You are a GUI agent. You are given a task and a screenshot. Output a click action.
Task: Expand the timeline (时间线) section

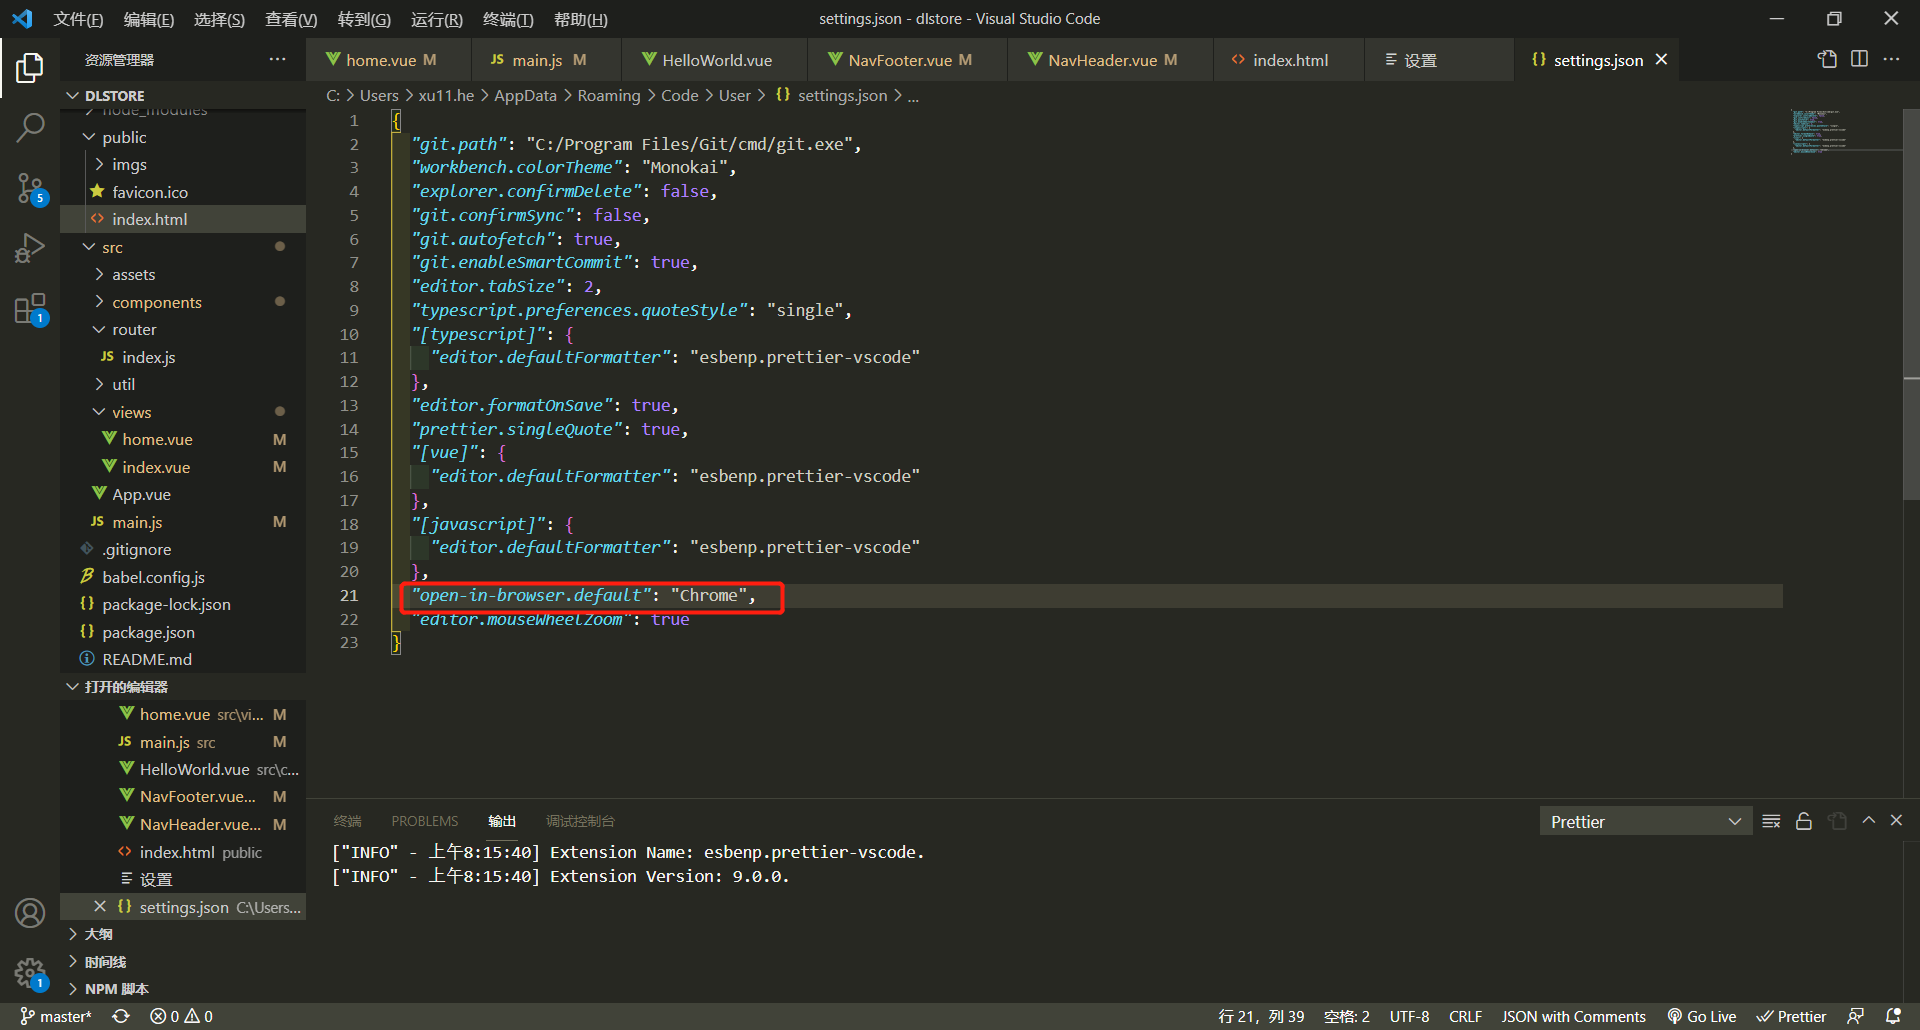coord(183,962)
